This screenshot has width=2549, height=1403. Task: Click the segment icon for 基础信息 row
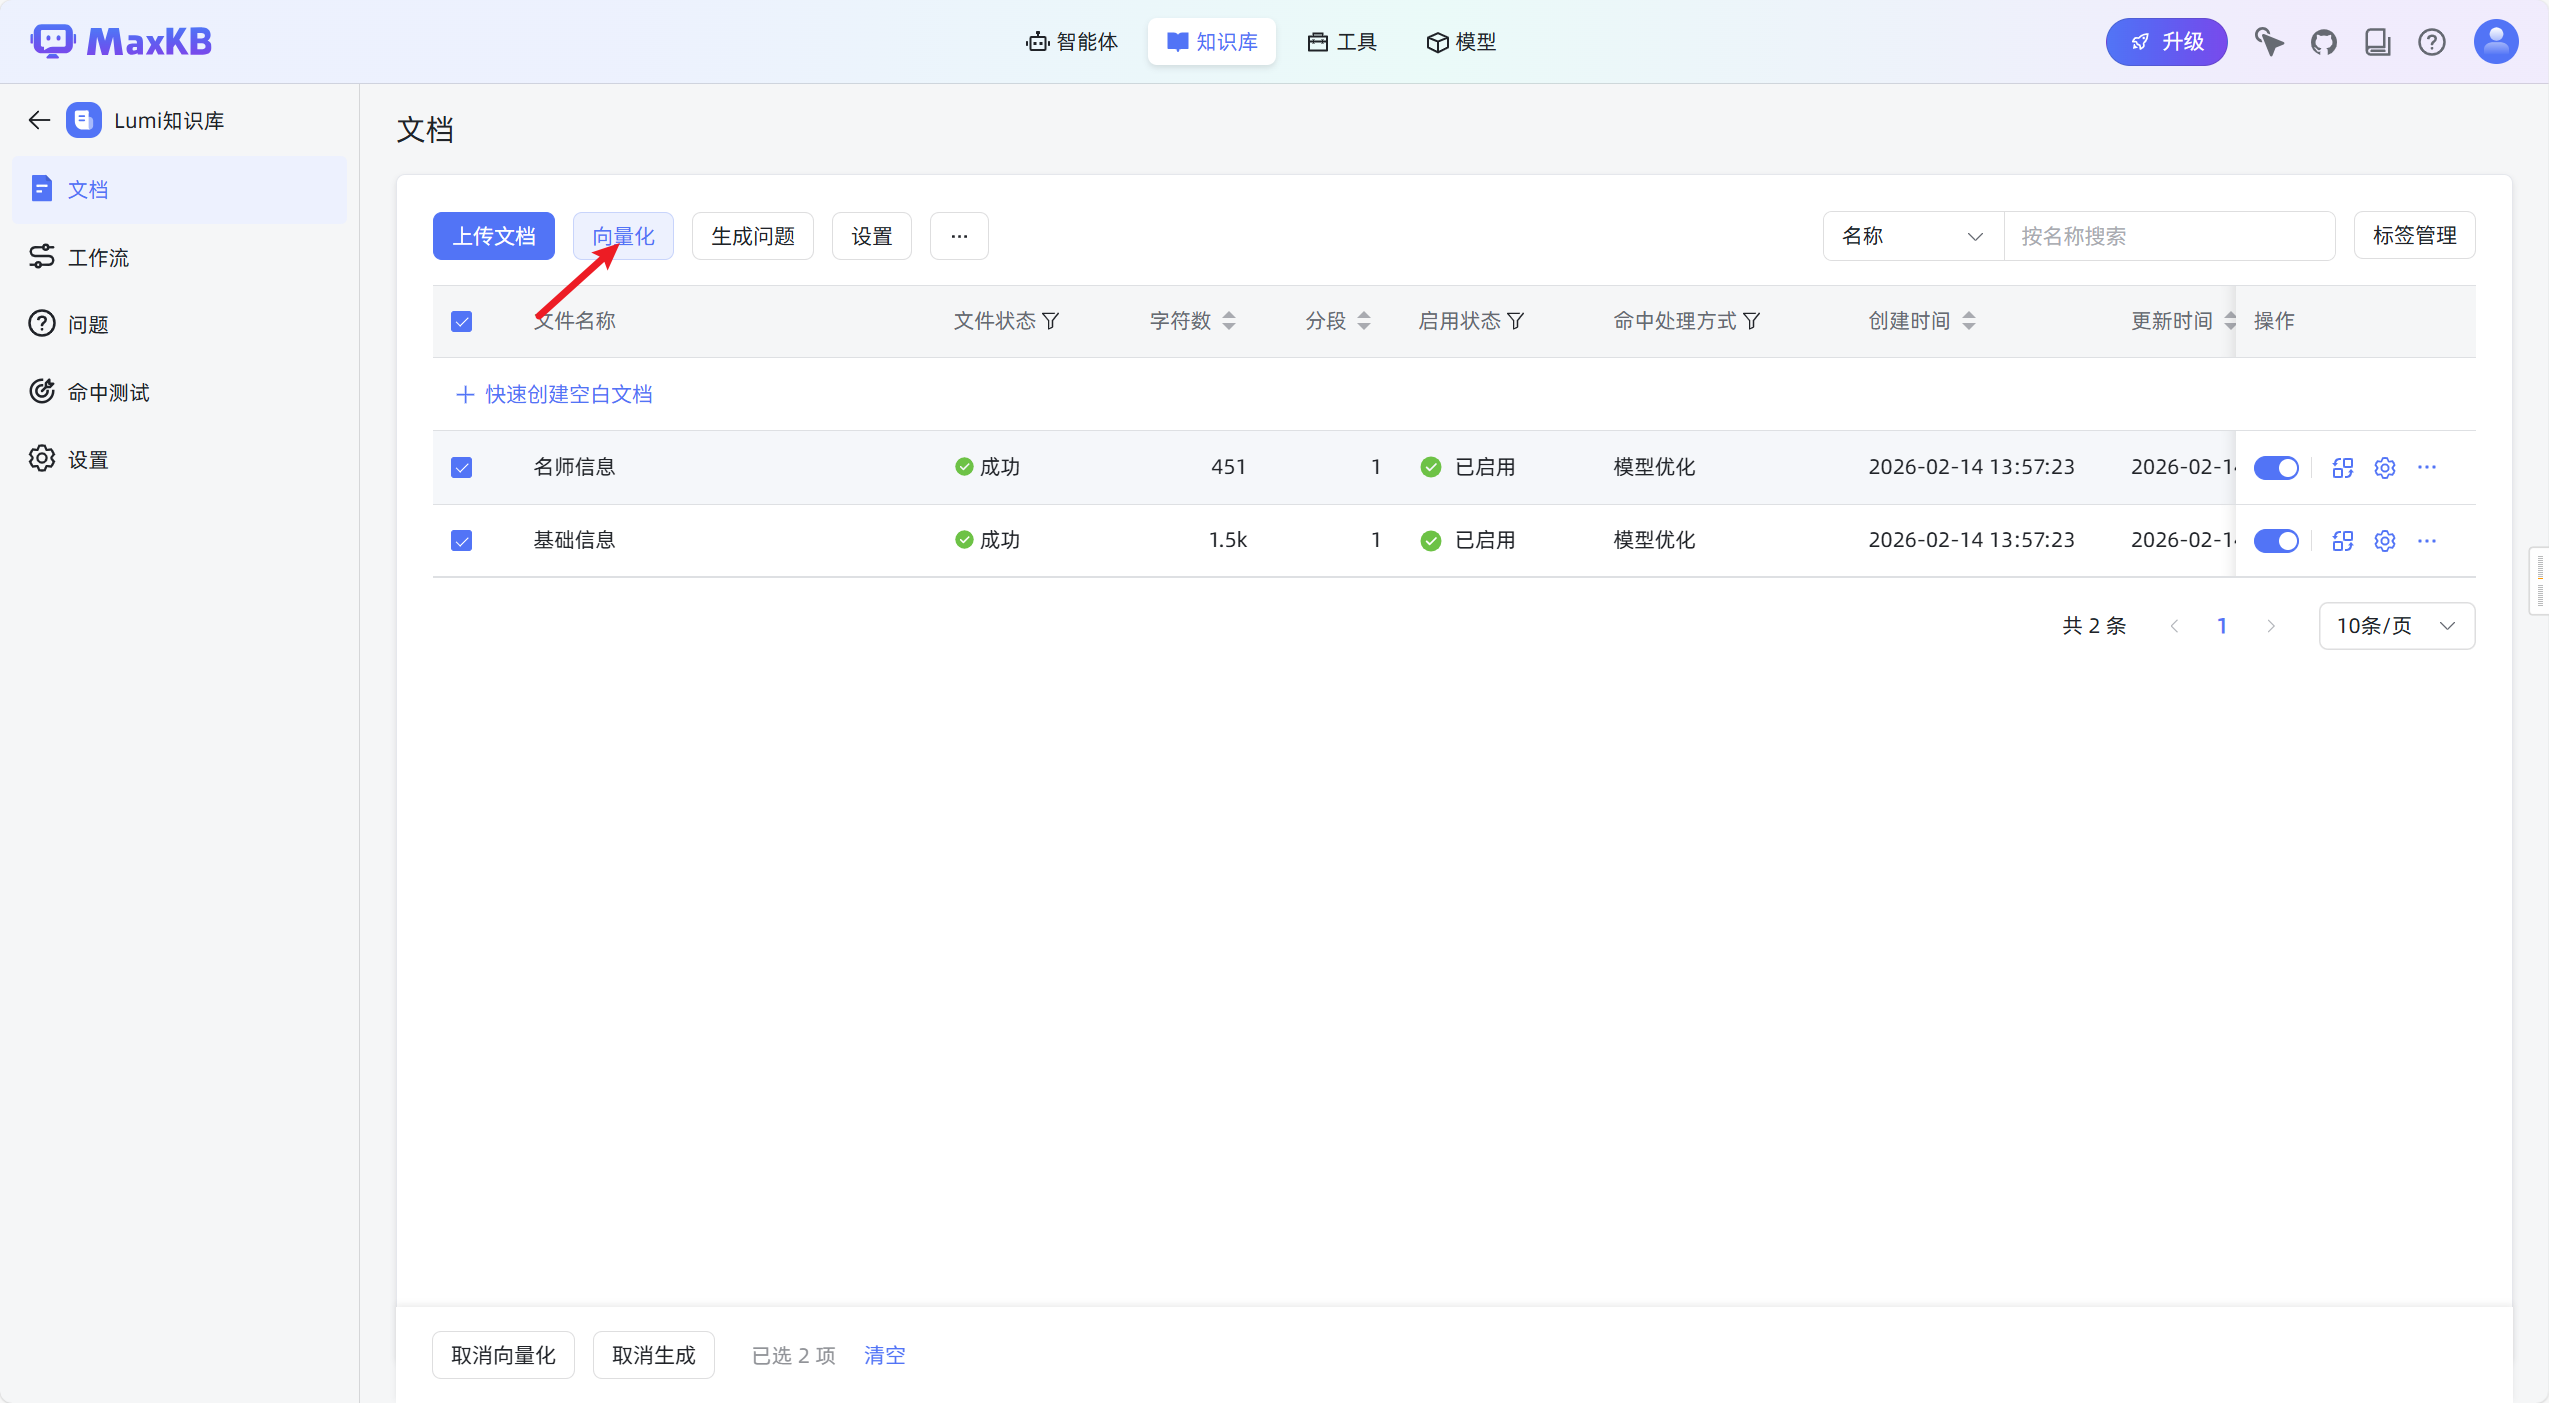click(x=2342, y=541)
